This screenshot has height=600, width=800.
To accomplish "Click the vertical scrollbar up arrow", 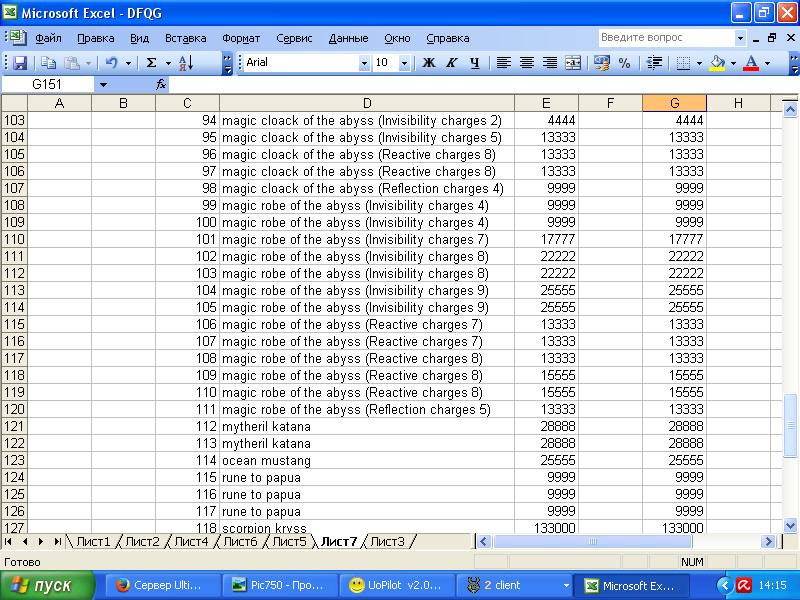I will click(x=790, y=109).
